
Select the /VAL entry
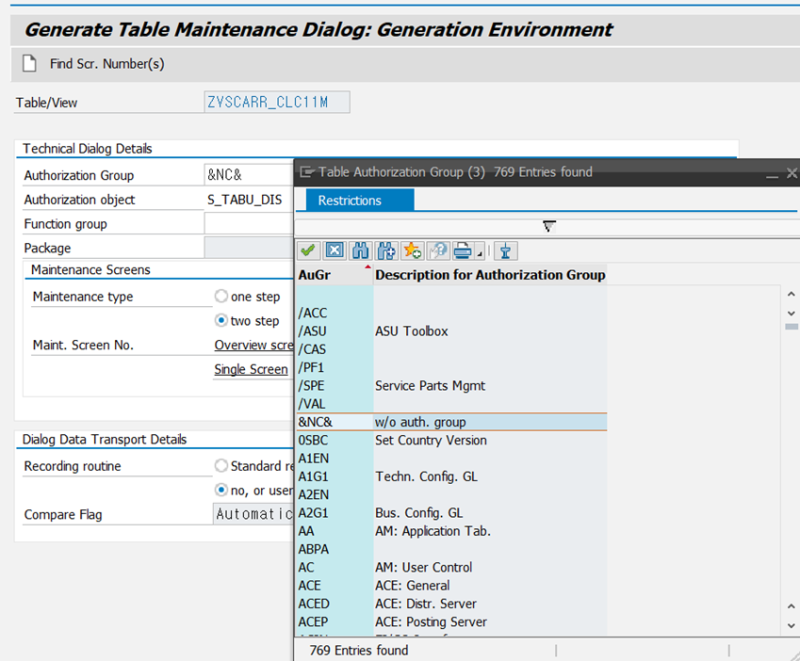tap(452, 404)
